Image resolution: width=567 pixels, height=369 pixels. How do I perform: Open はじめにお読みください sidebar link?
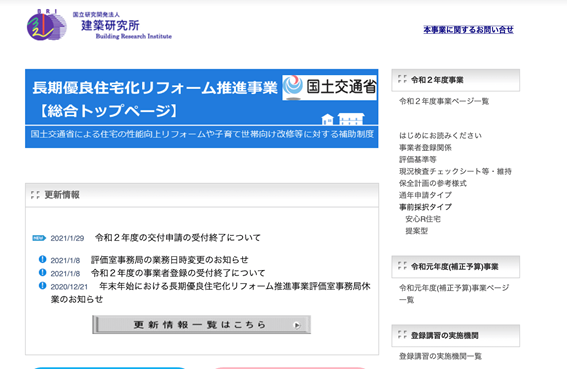(x=440, y=136)
